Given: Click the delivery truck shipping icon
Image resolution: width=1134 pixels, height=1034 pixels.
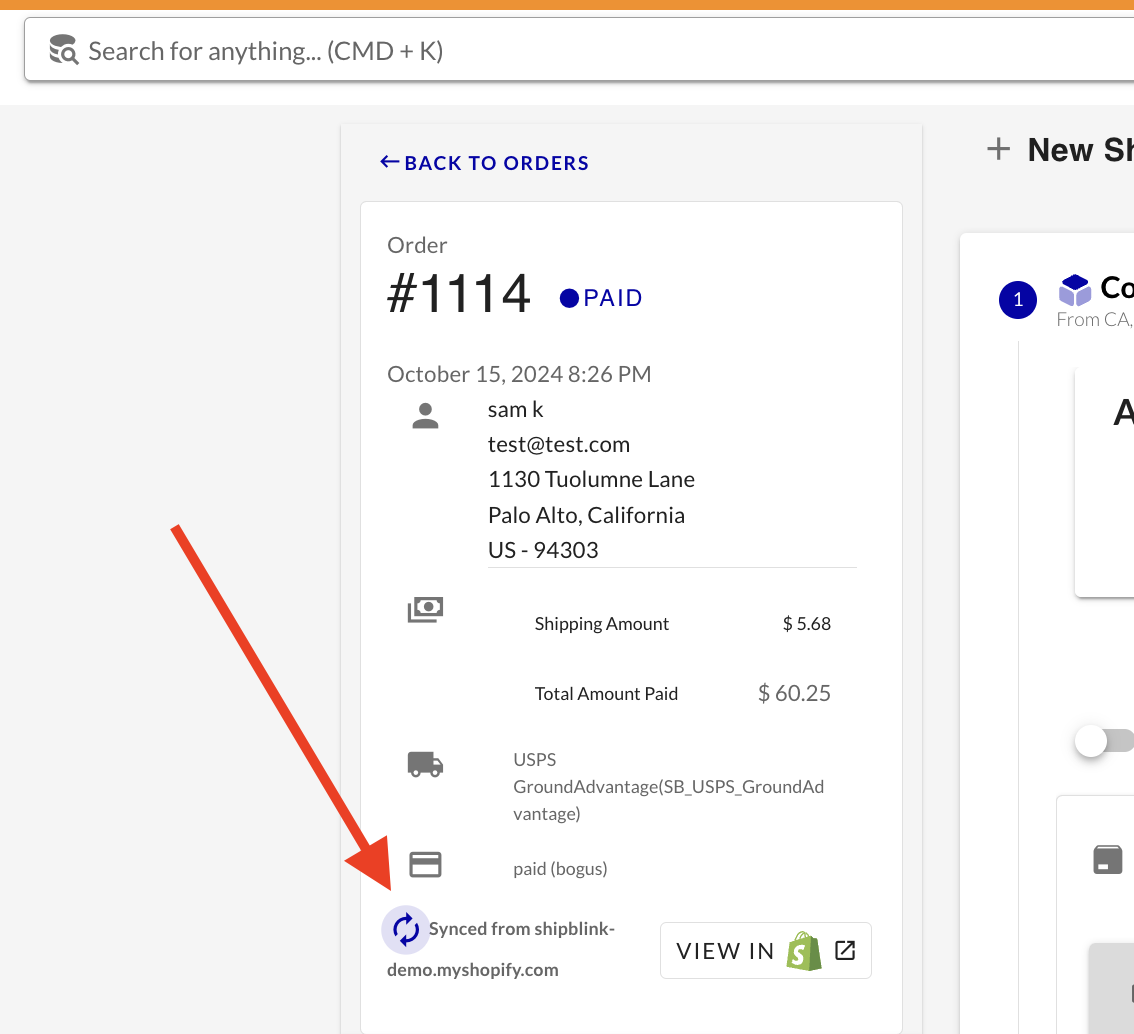Looking at the screenshot, I should click(x=426, y=765).
